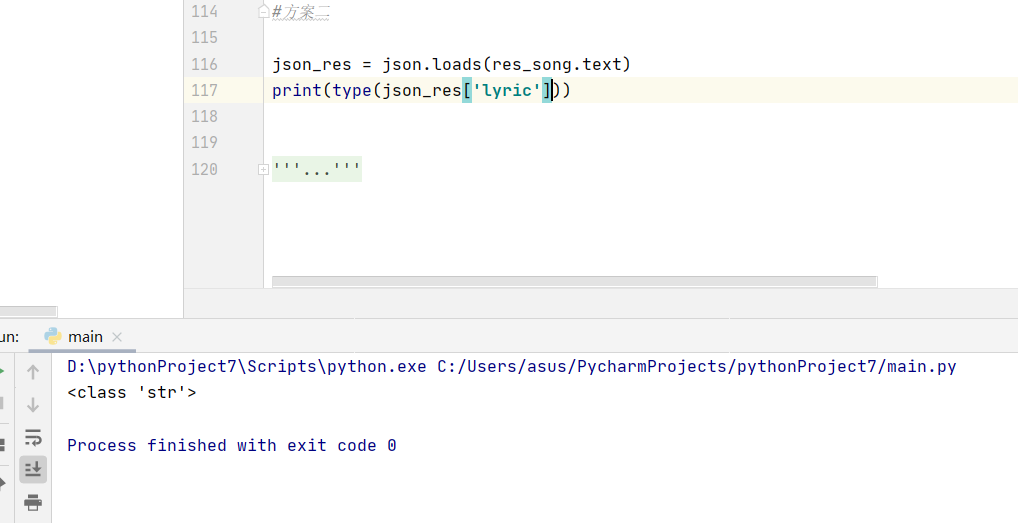Click the python.exe path in the console

247,367
